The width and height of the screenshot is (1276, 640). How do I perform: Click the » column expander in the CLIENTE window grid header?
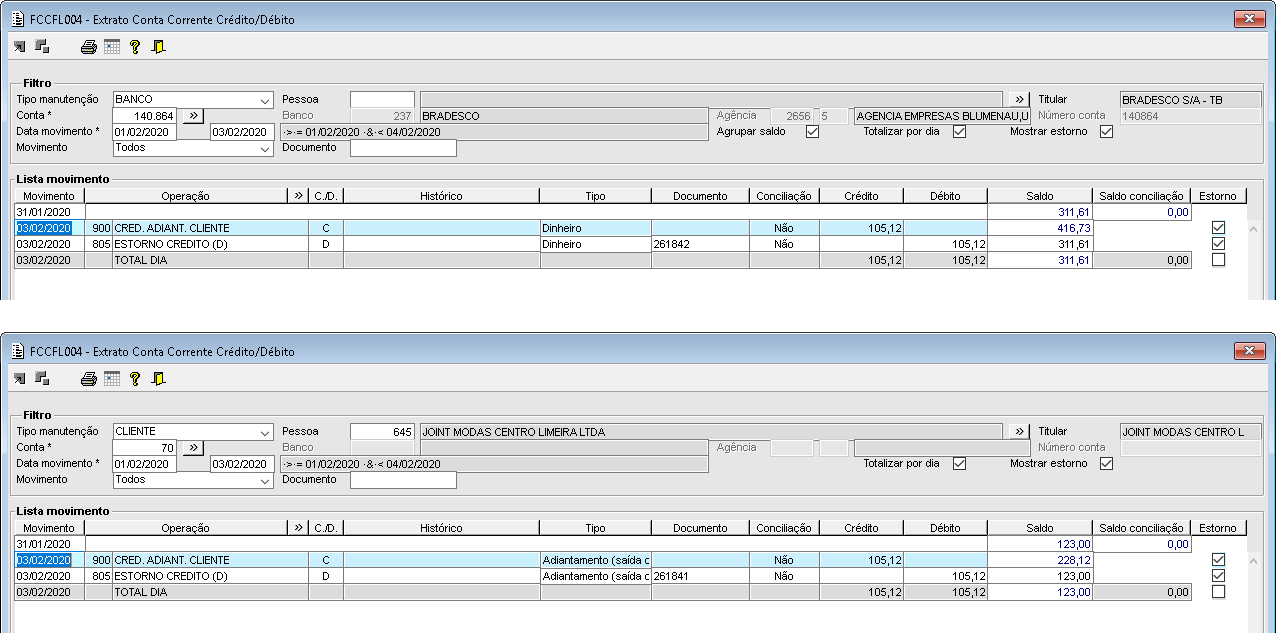pos(297,528)
